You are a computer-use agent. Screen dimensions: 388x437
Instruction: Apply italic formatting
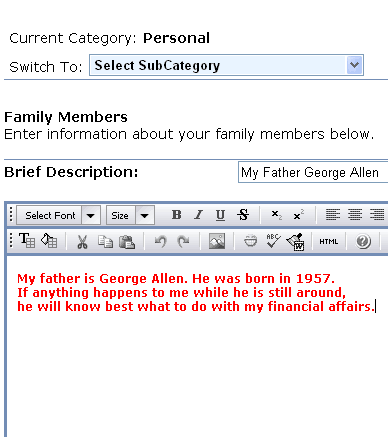(199, 215)
